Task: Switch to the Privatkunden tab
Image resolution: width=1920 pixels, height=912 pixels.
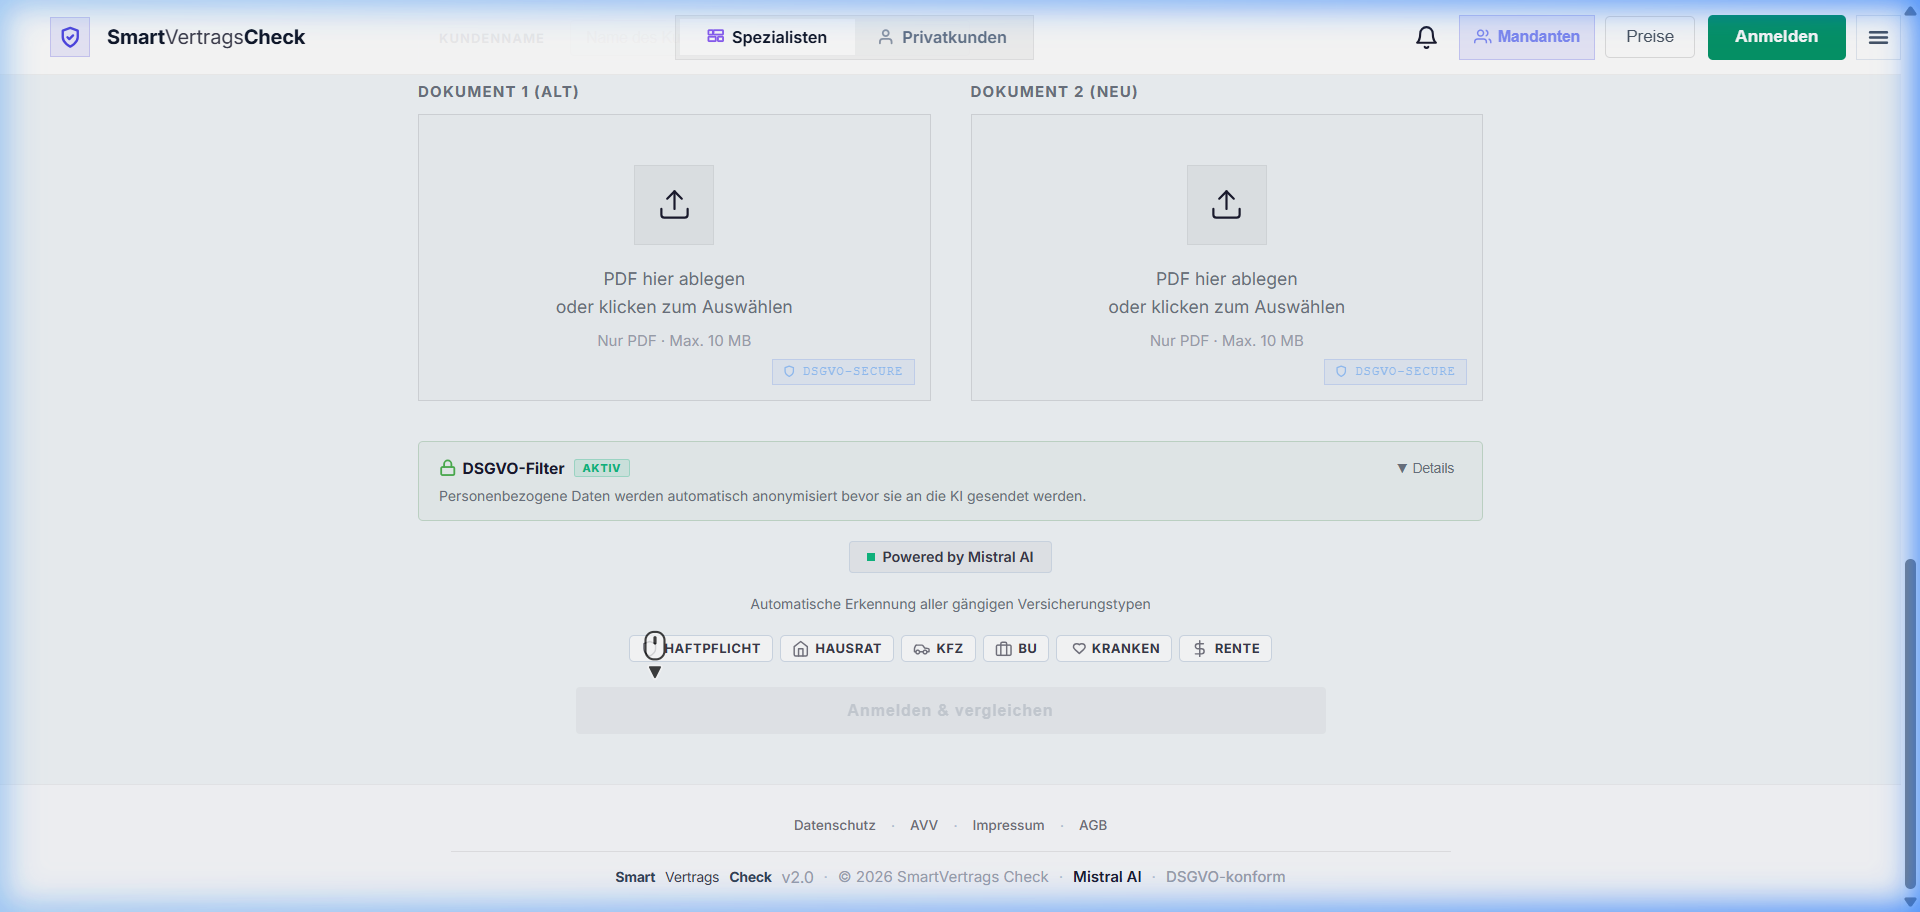Action: point(942,37)
